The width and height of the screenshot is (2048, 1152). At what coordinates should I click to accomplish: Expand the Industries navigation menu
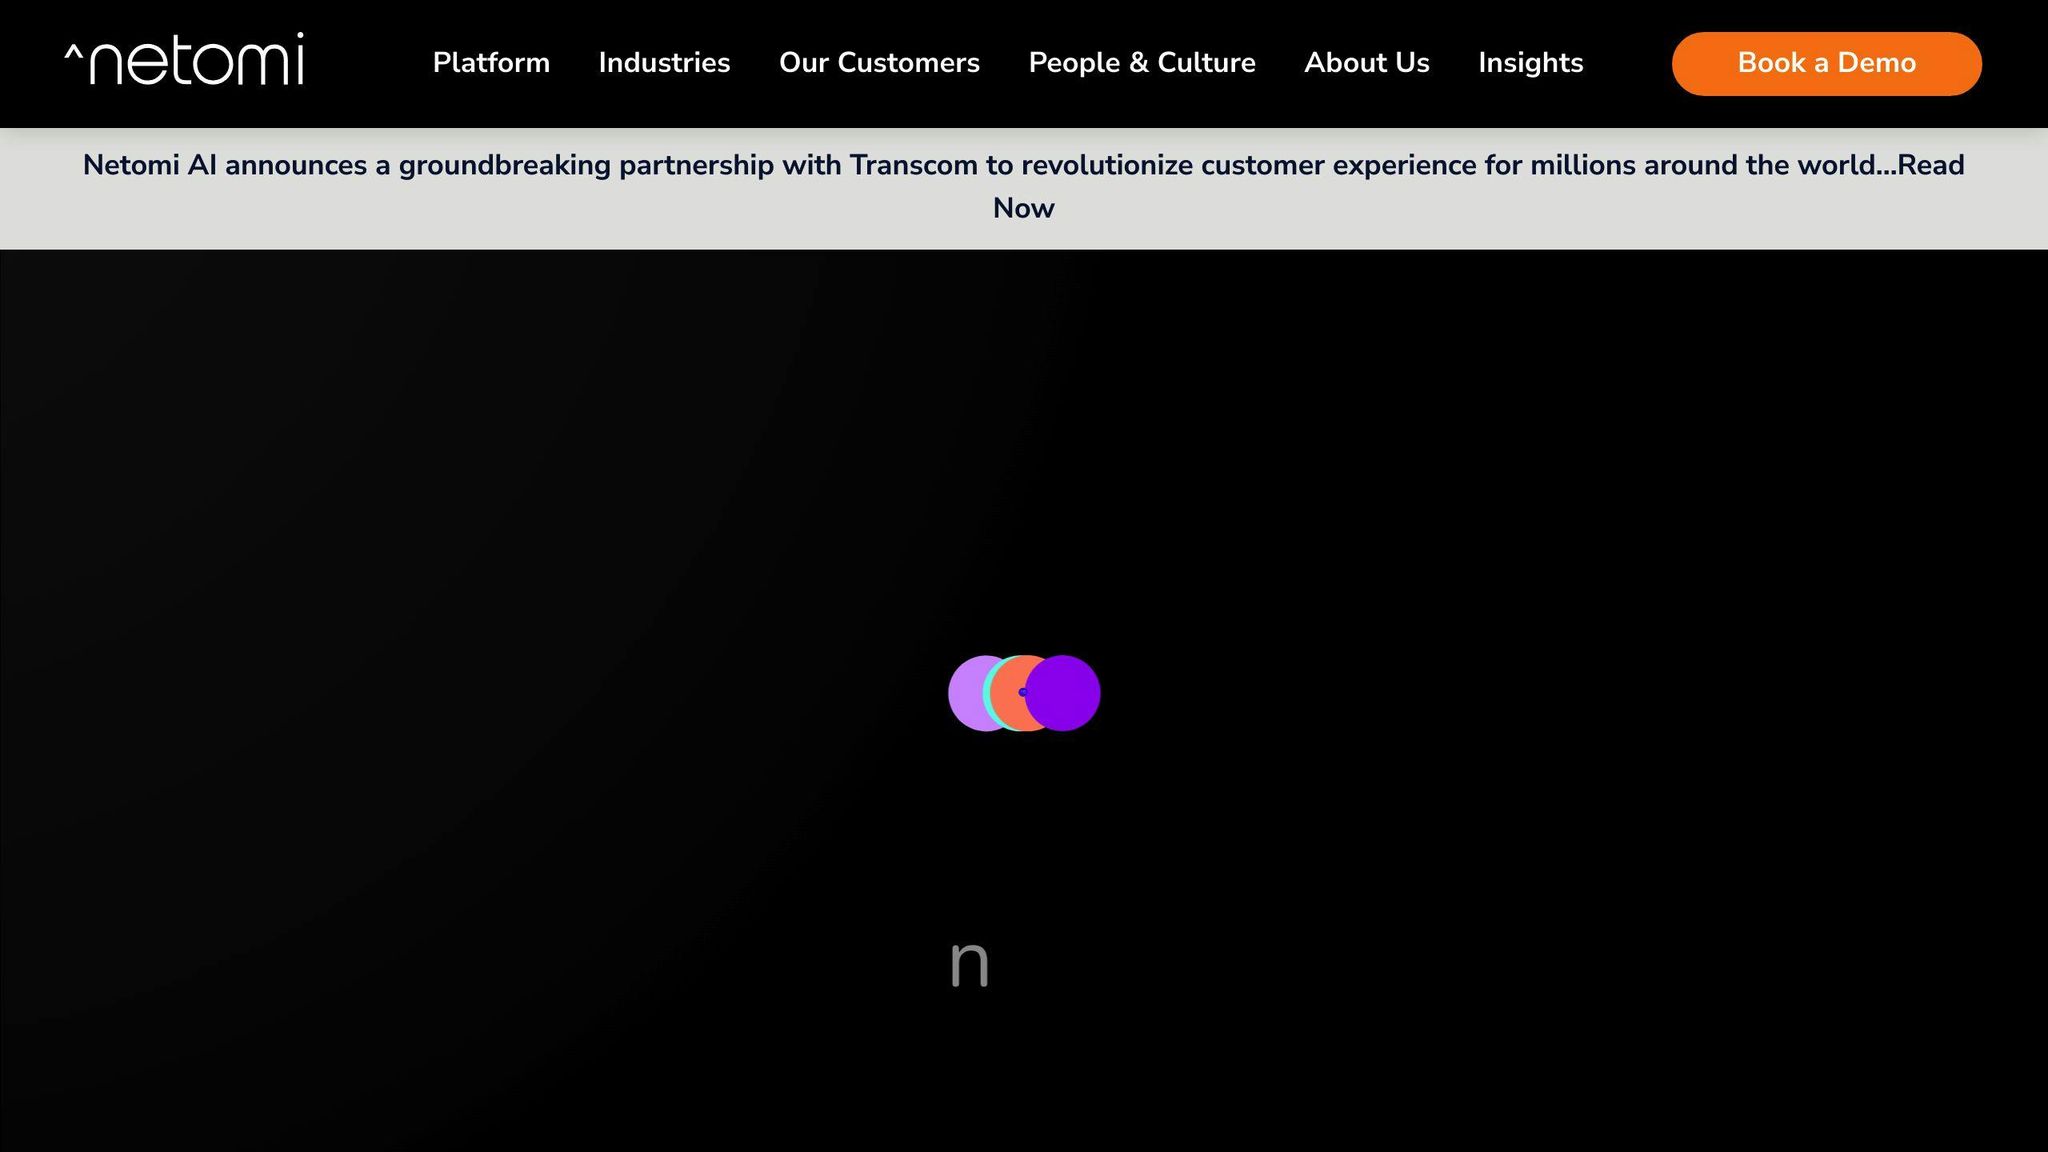(x=664, y=63)
